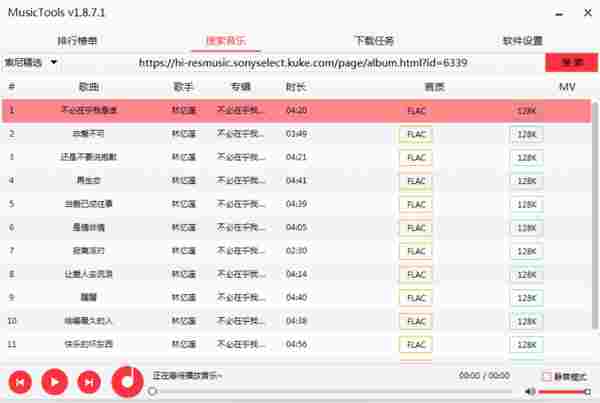Play the previous track
The width and height of the screenshot is (600, 403).
tap(20, 382)
